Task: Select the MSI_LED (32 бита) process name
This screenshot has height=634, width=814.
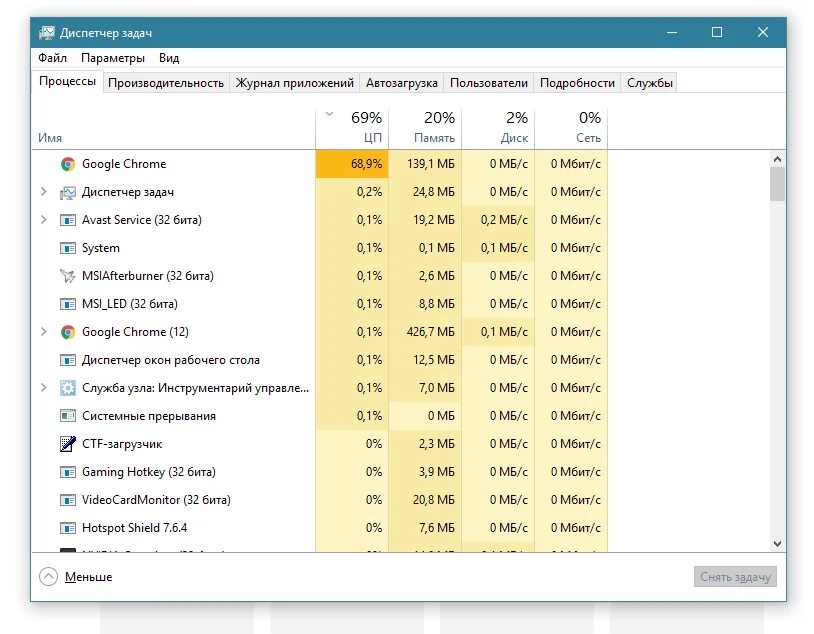Action: click(130, 304)
